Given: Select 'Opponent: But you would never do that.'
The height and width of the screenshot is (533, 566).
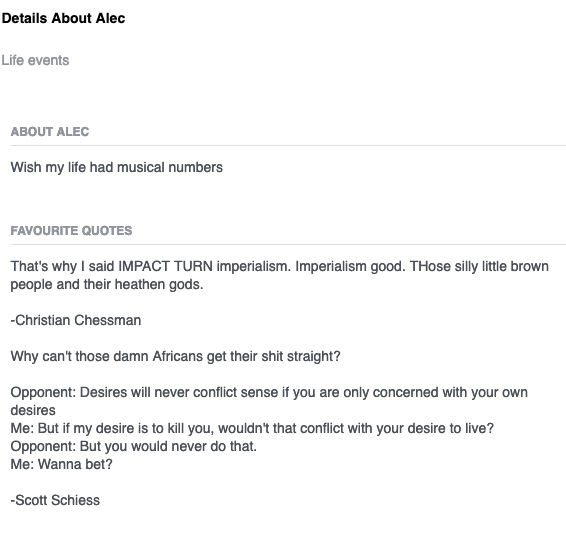Looking at the screenshot, I should point(134,446).
